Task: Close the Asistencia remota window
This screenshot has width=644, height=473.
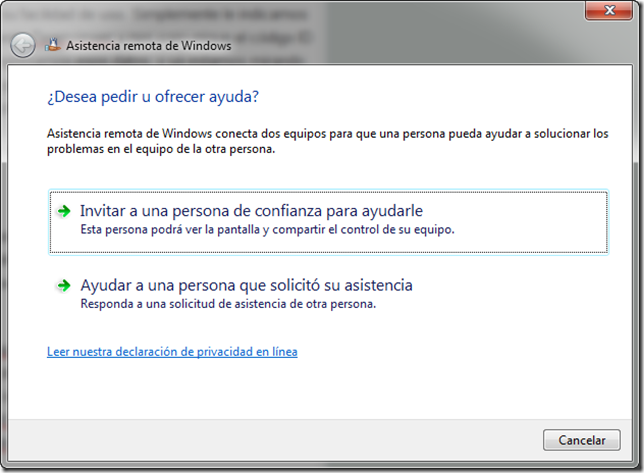Action: (609, 10)
